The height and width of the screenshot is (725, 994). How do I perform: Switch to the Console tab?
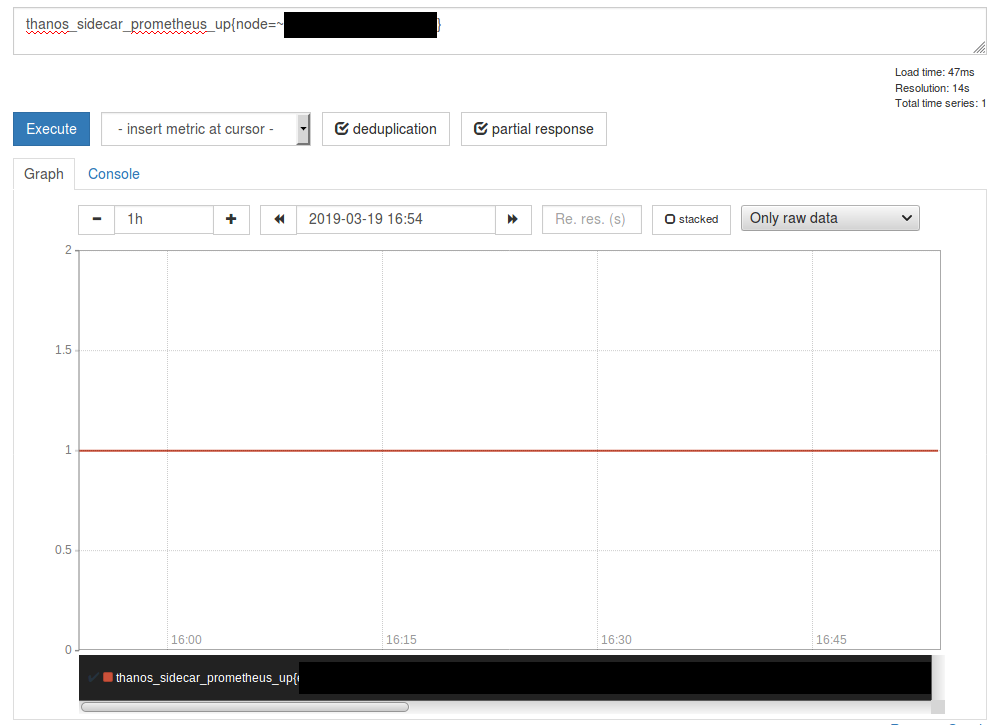pos(113,174)
